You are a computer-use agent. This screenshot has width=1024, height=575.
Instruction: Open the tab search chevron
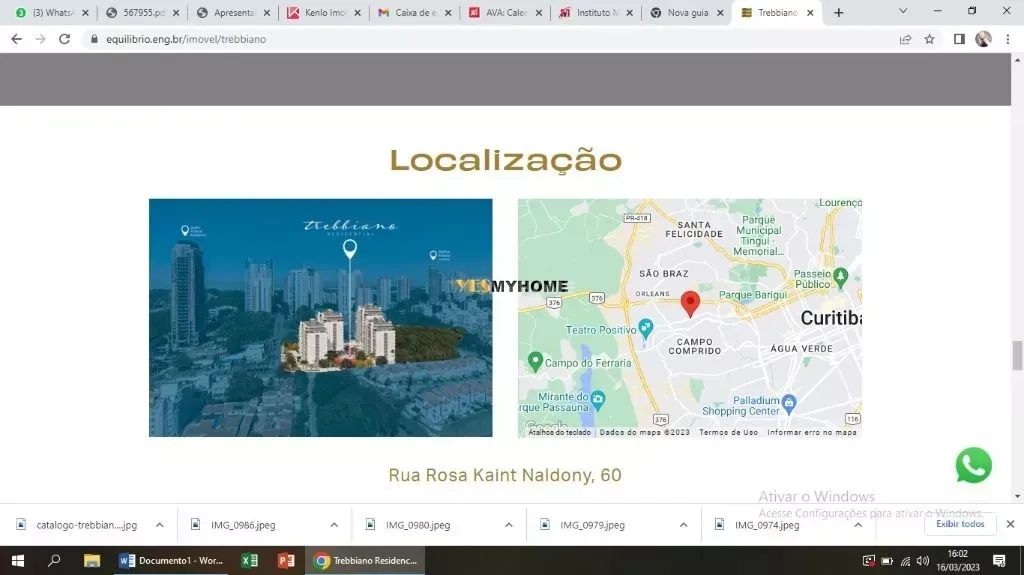[x=903, y=11]
